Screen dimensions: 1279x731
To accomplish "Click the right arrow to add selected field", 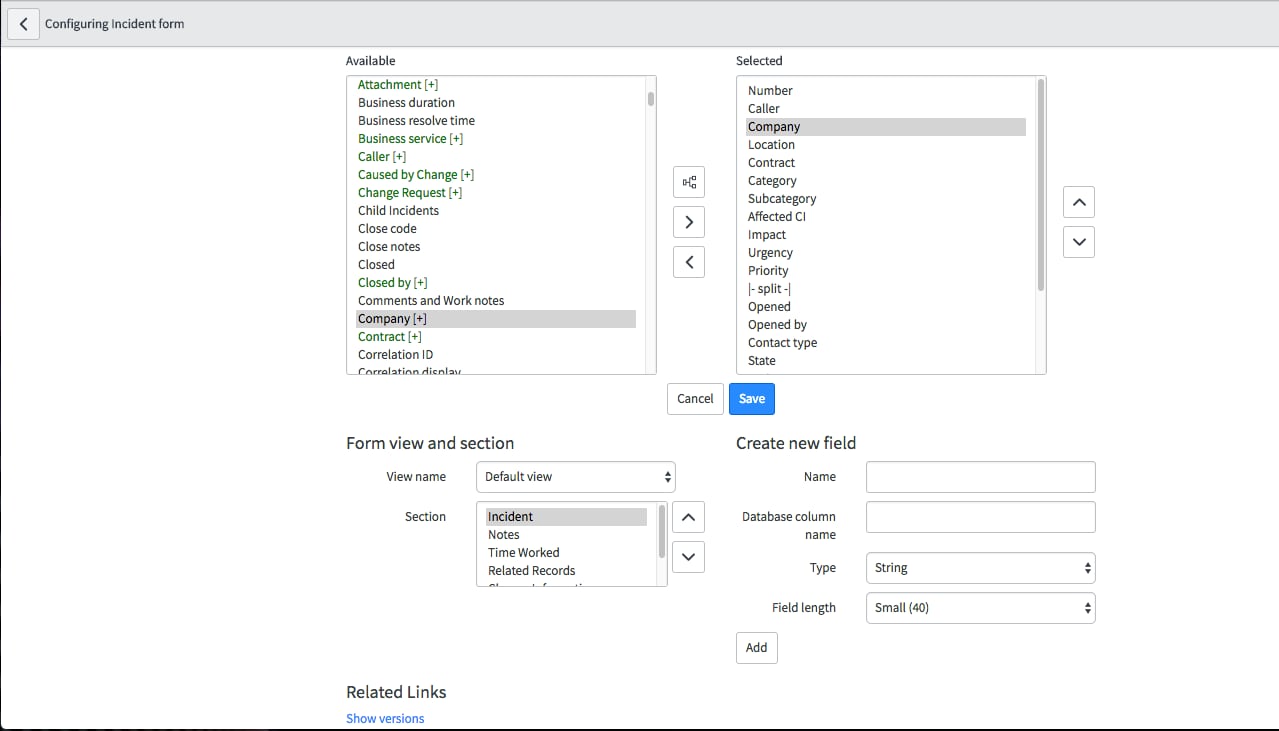I will tap(688, 221).
